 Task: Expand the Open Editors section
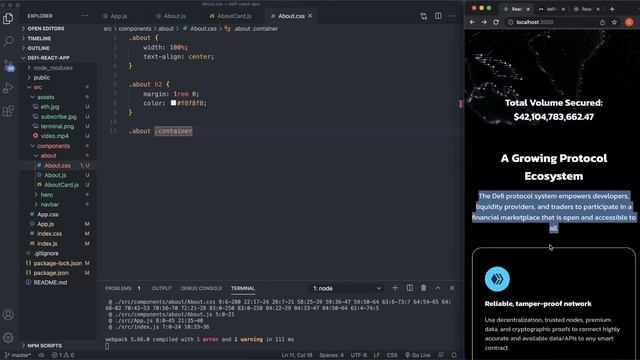point(45,29)
